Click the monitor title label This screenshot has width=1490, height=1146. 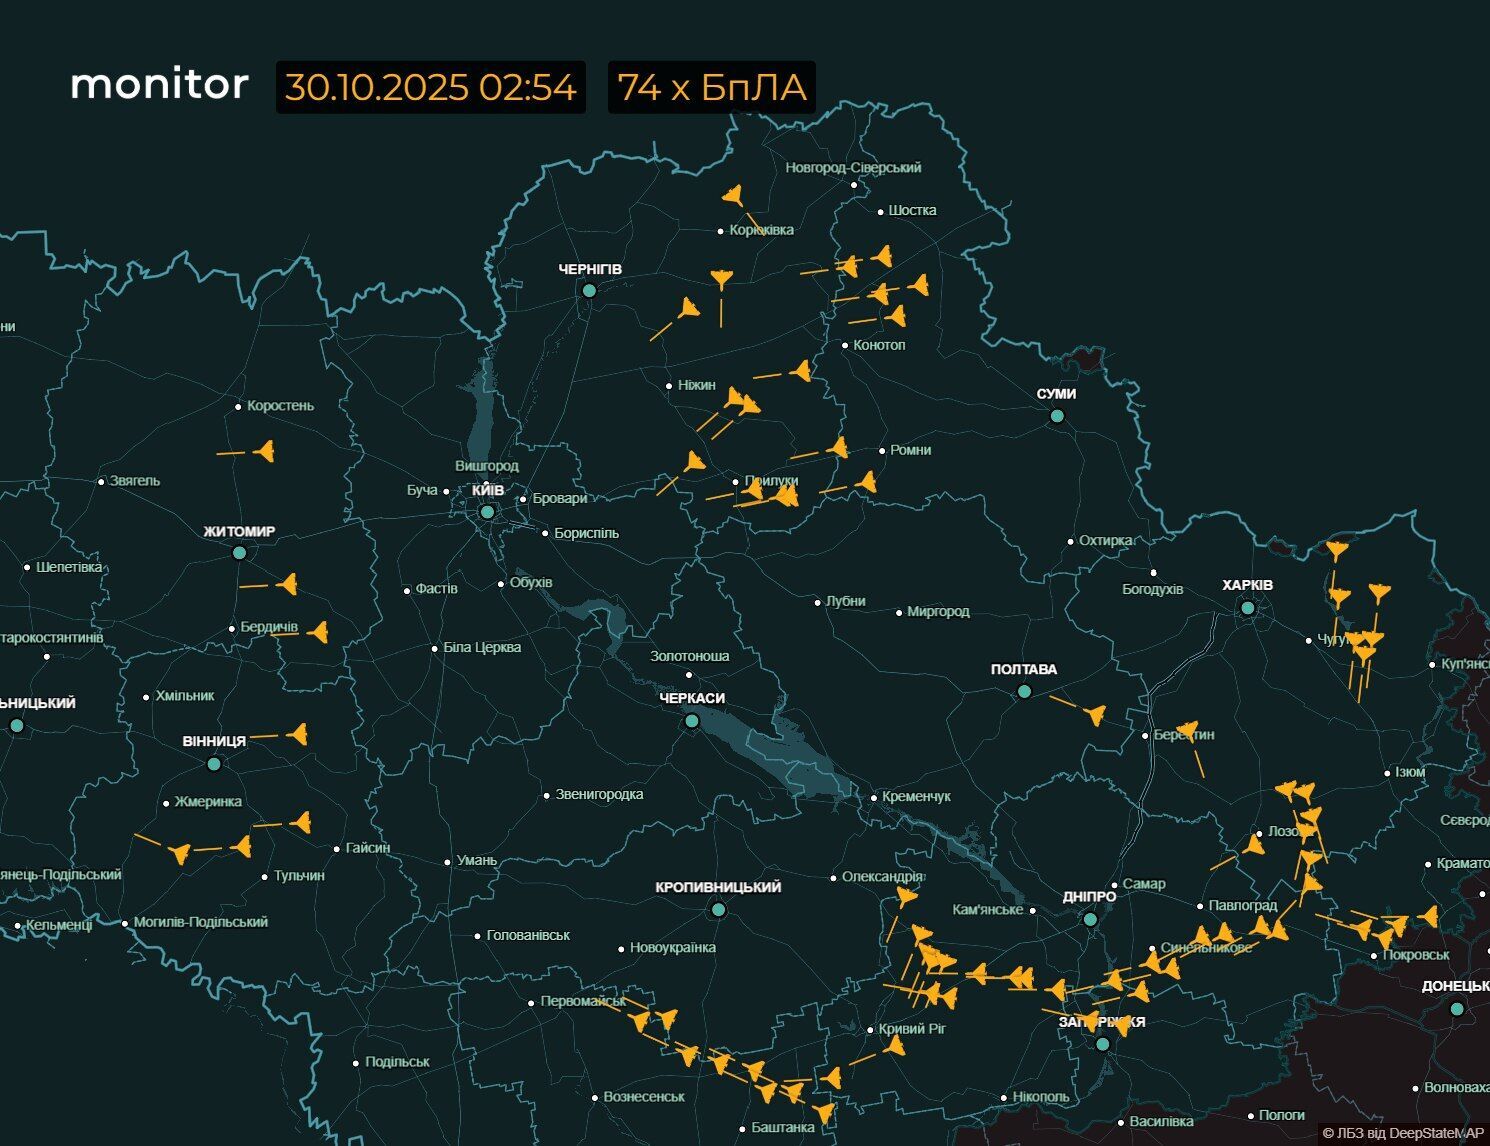pos(160,85)
